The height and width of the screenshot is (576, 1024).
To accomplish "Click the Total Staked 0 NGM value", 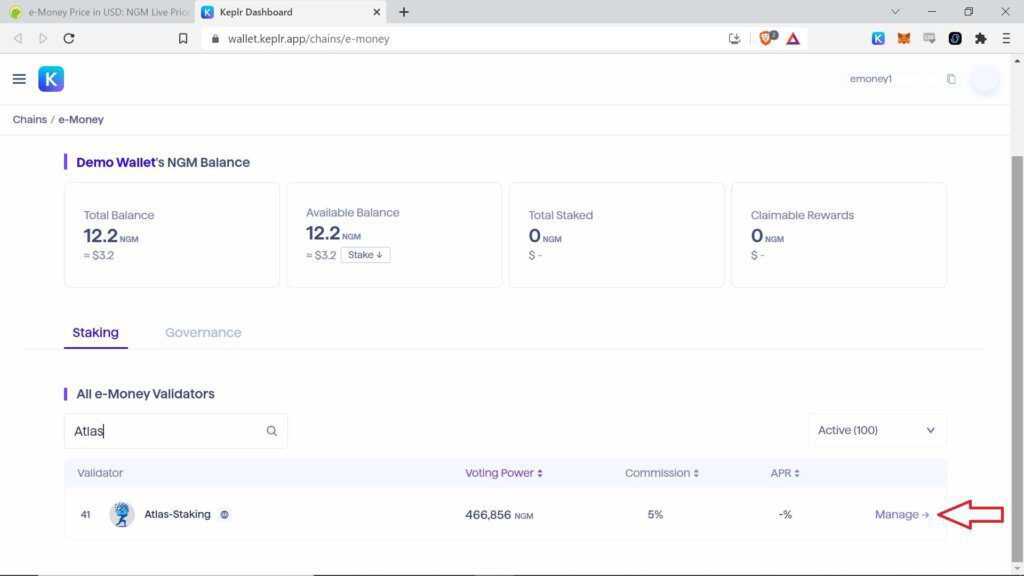I will [545, 236].
